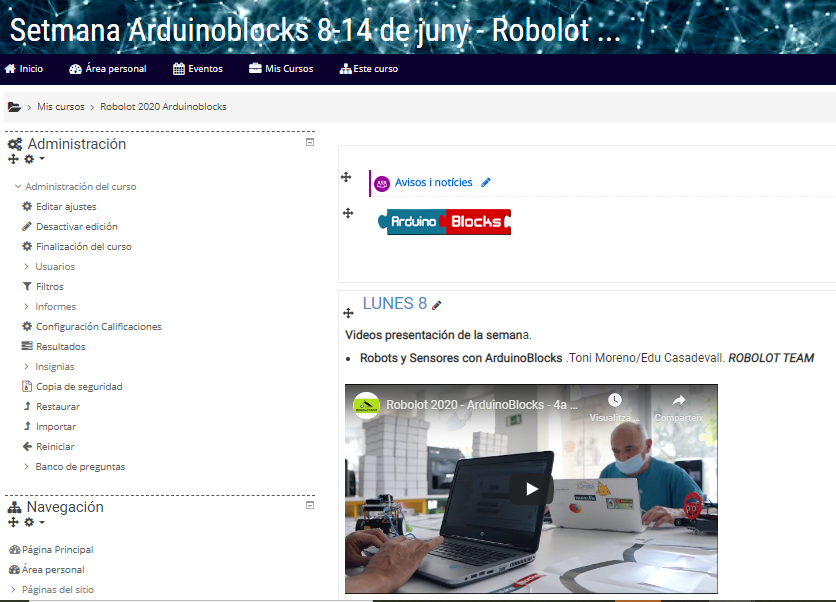Image resolution: width=836 pixels, height=602 pixels.
Task: Click Desactivar edición
Action: pyautogui.click(x=77, y=227)
